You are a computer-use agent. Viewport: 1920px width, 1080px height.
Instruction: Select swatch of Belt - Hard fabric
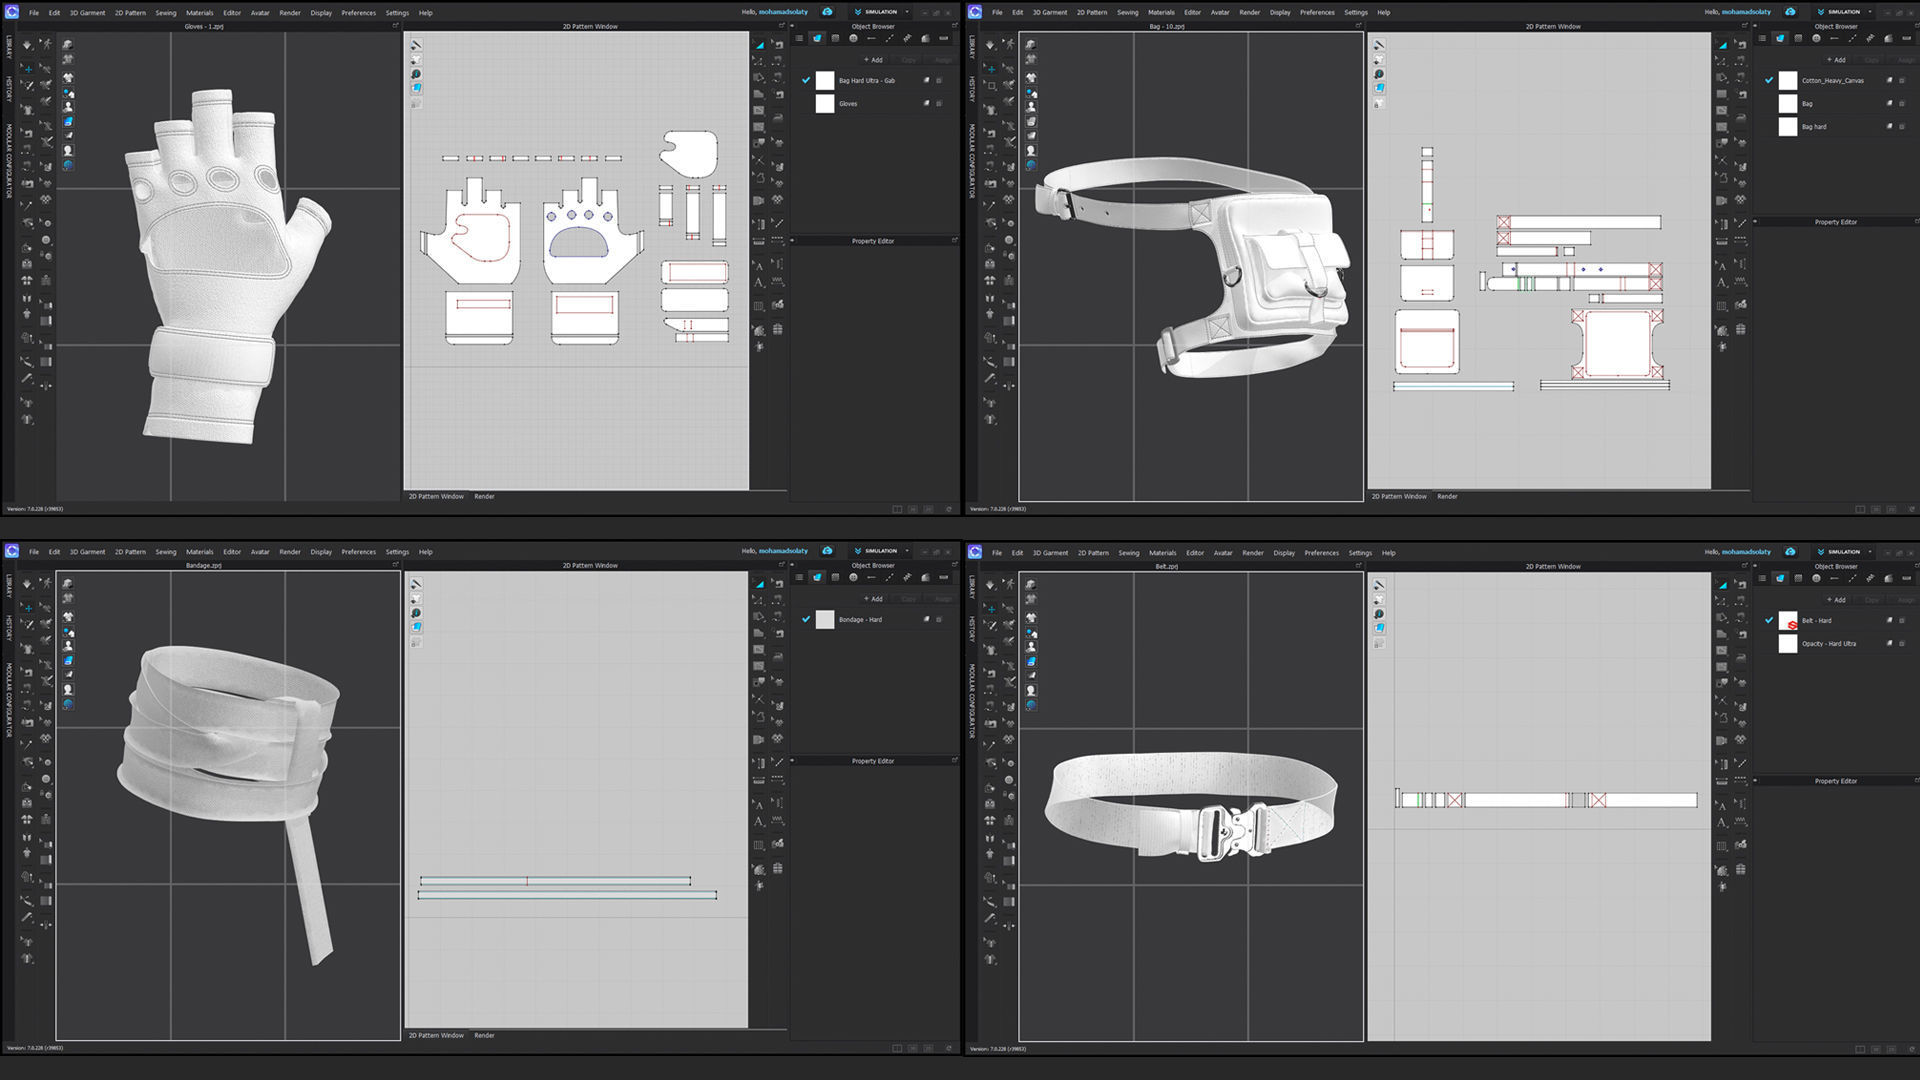1788,621
